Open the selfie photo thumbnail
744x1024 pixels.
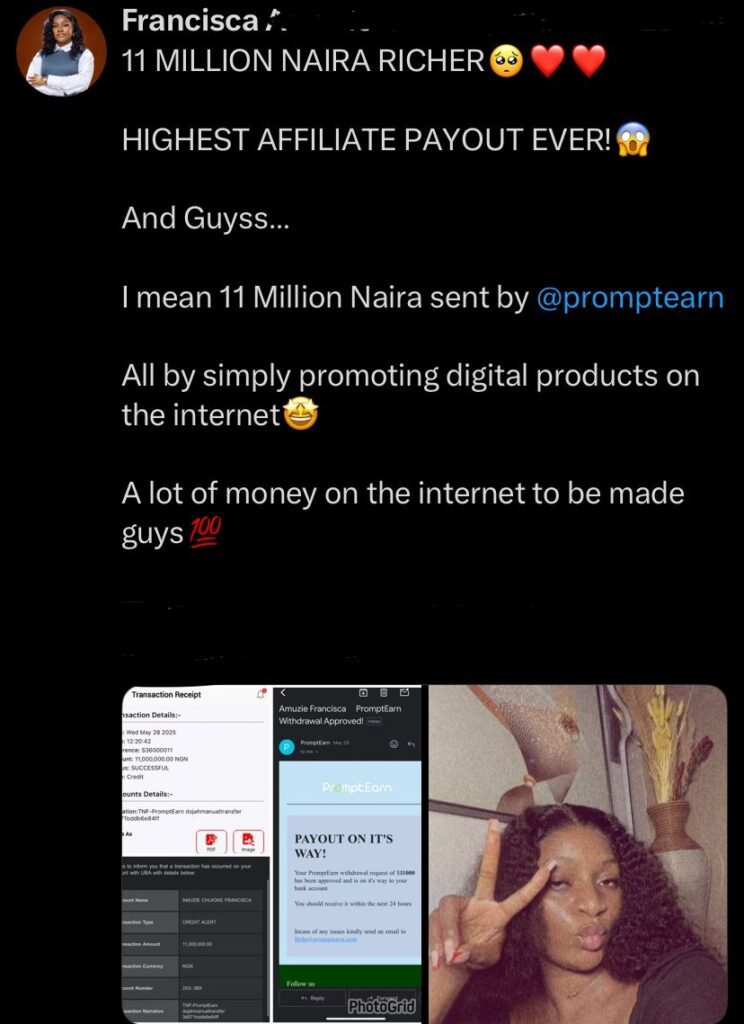point(578,853)
